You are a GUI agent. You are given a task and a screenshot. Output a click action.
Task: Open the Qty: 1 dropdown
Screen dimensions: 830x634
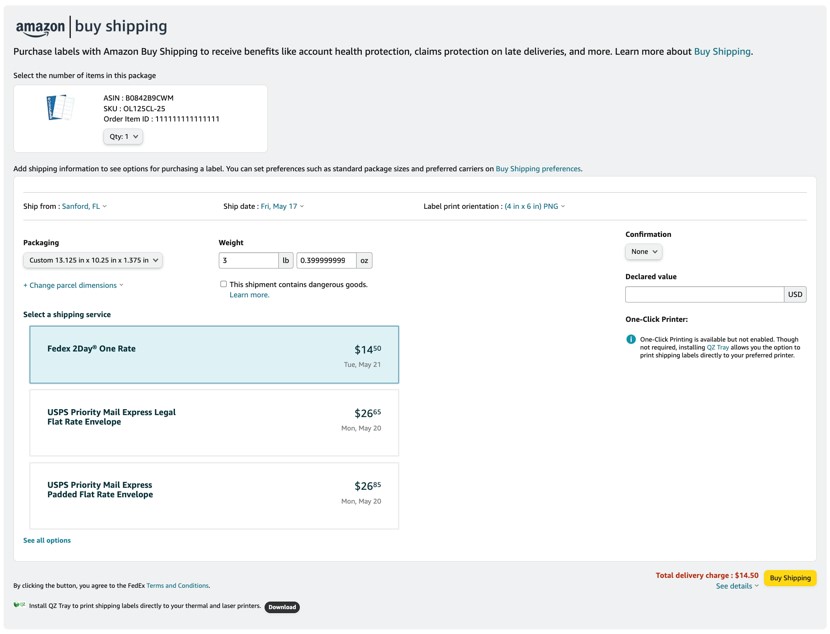[x=123, y=136]
